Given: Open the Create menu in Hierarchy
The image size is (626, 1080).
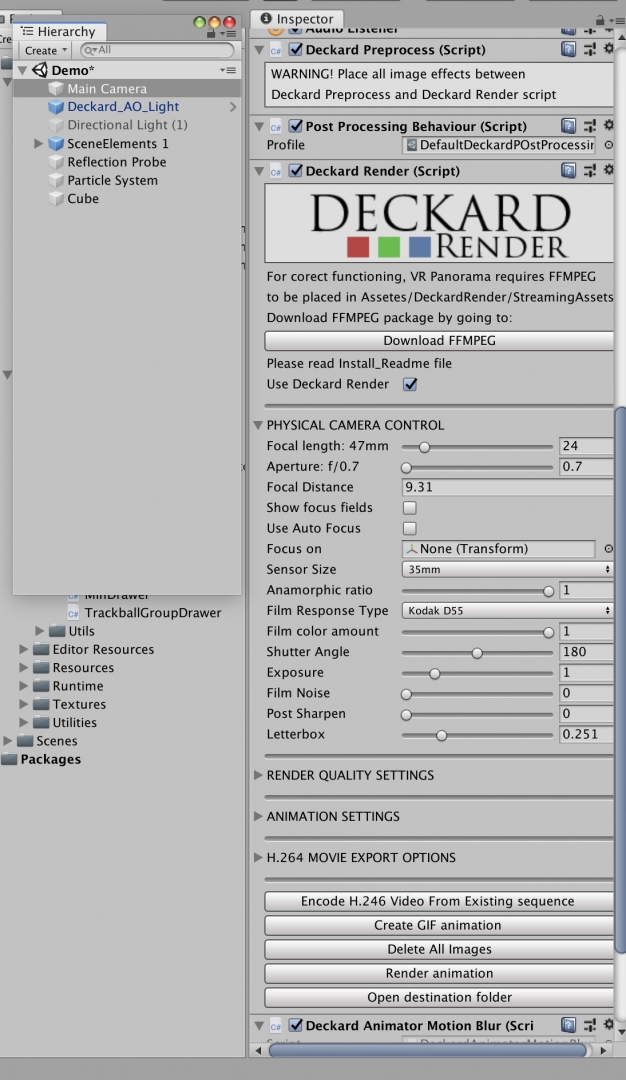Looking at the screenshot, I should click(45, 50).
